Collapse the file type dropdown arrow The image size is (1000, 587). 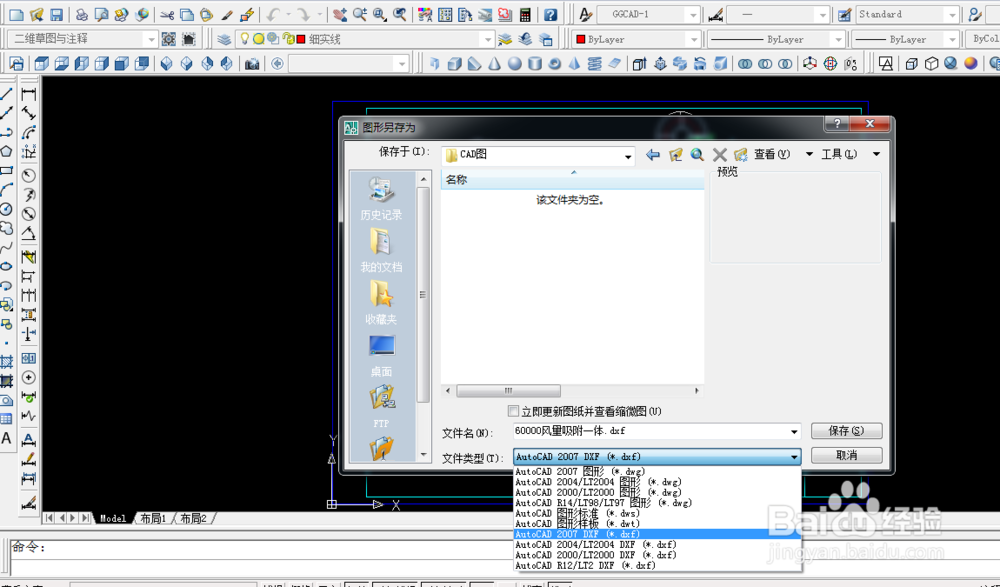pyautogui.click(x=794, y=457)
